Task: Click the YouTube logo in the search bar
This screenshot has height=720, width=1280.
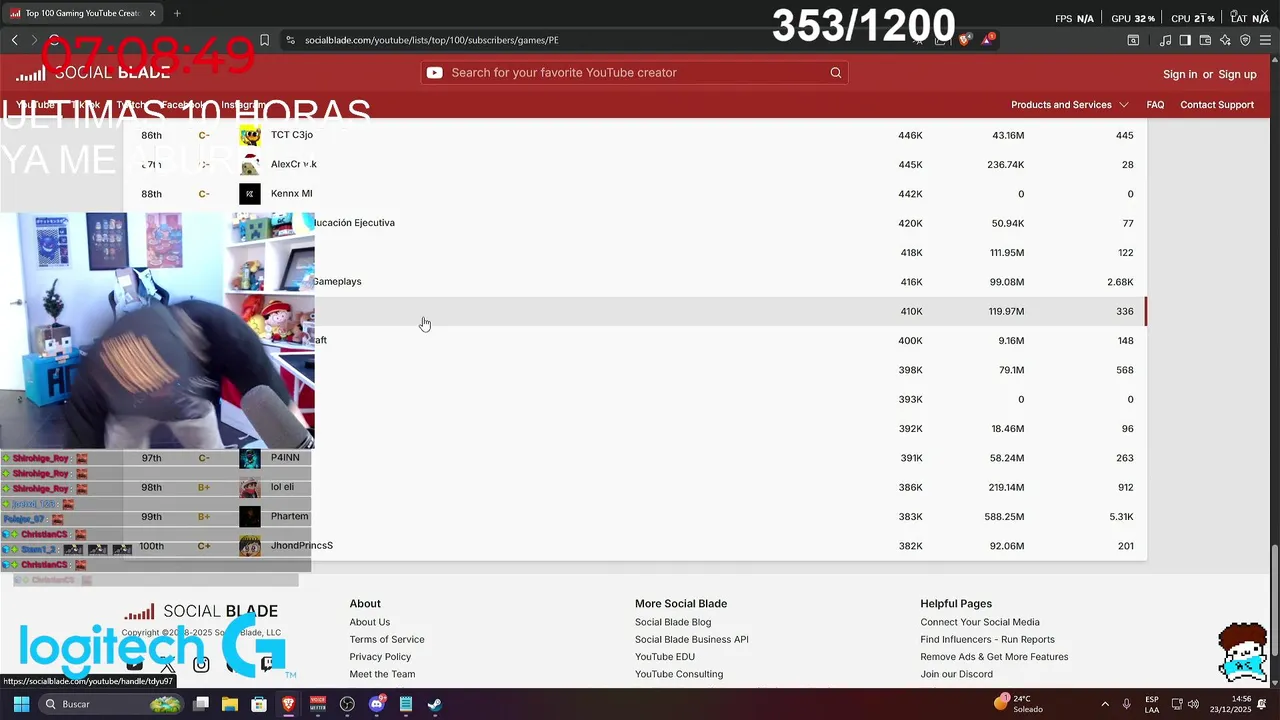Action: click(434, 72)
